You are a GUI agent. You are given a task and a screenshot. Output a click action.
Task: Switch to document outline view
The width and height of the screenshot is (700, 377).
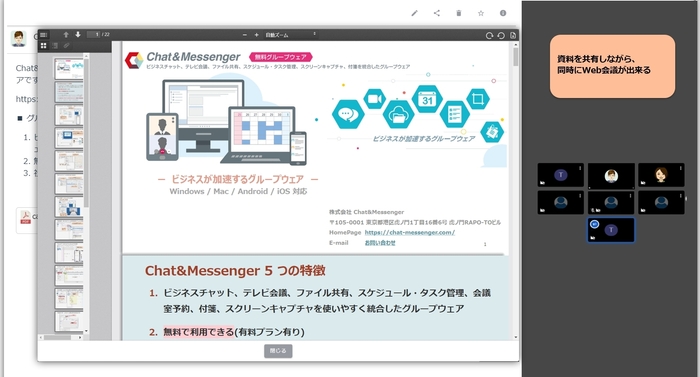55,46
